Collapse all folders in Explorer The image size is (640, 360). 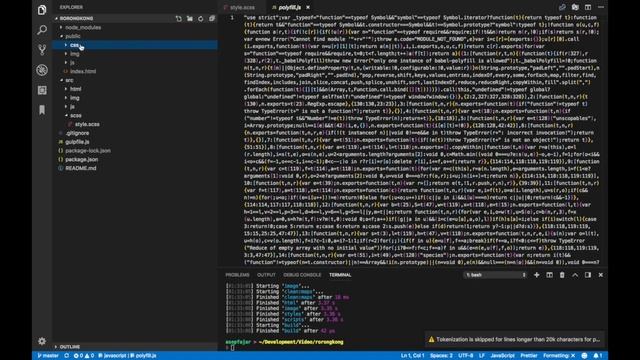(212, 18)
